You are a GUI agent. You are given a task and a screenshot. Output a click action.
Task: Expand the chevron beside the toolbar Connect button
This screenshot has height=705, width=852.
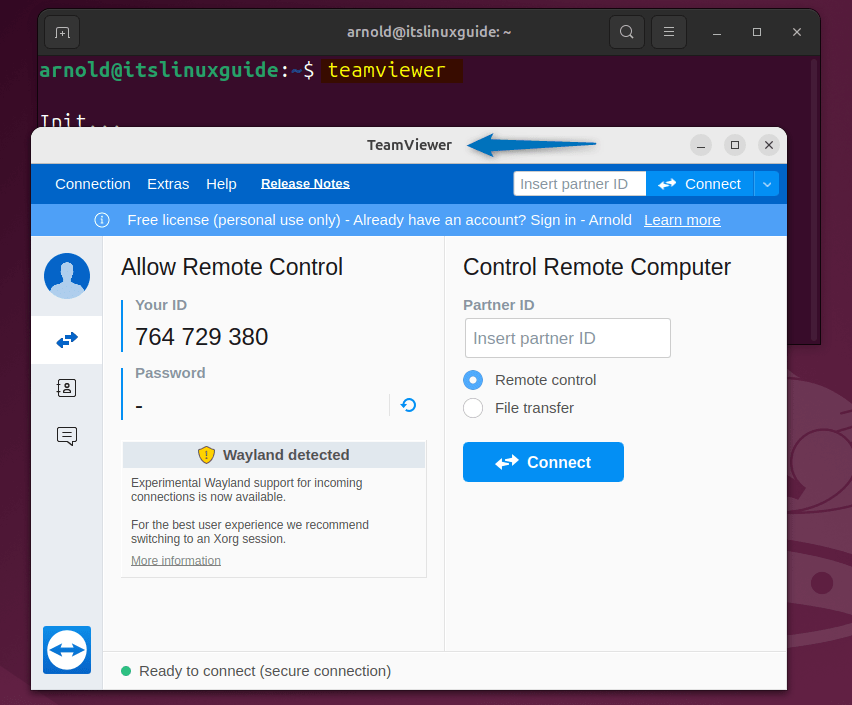pyautogui.click(x=766, y=184)
